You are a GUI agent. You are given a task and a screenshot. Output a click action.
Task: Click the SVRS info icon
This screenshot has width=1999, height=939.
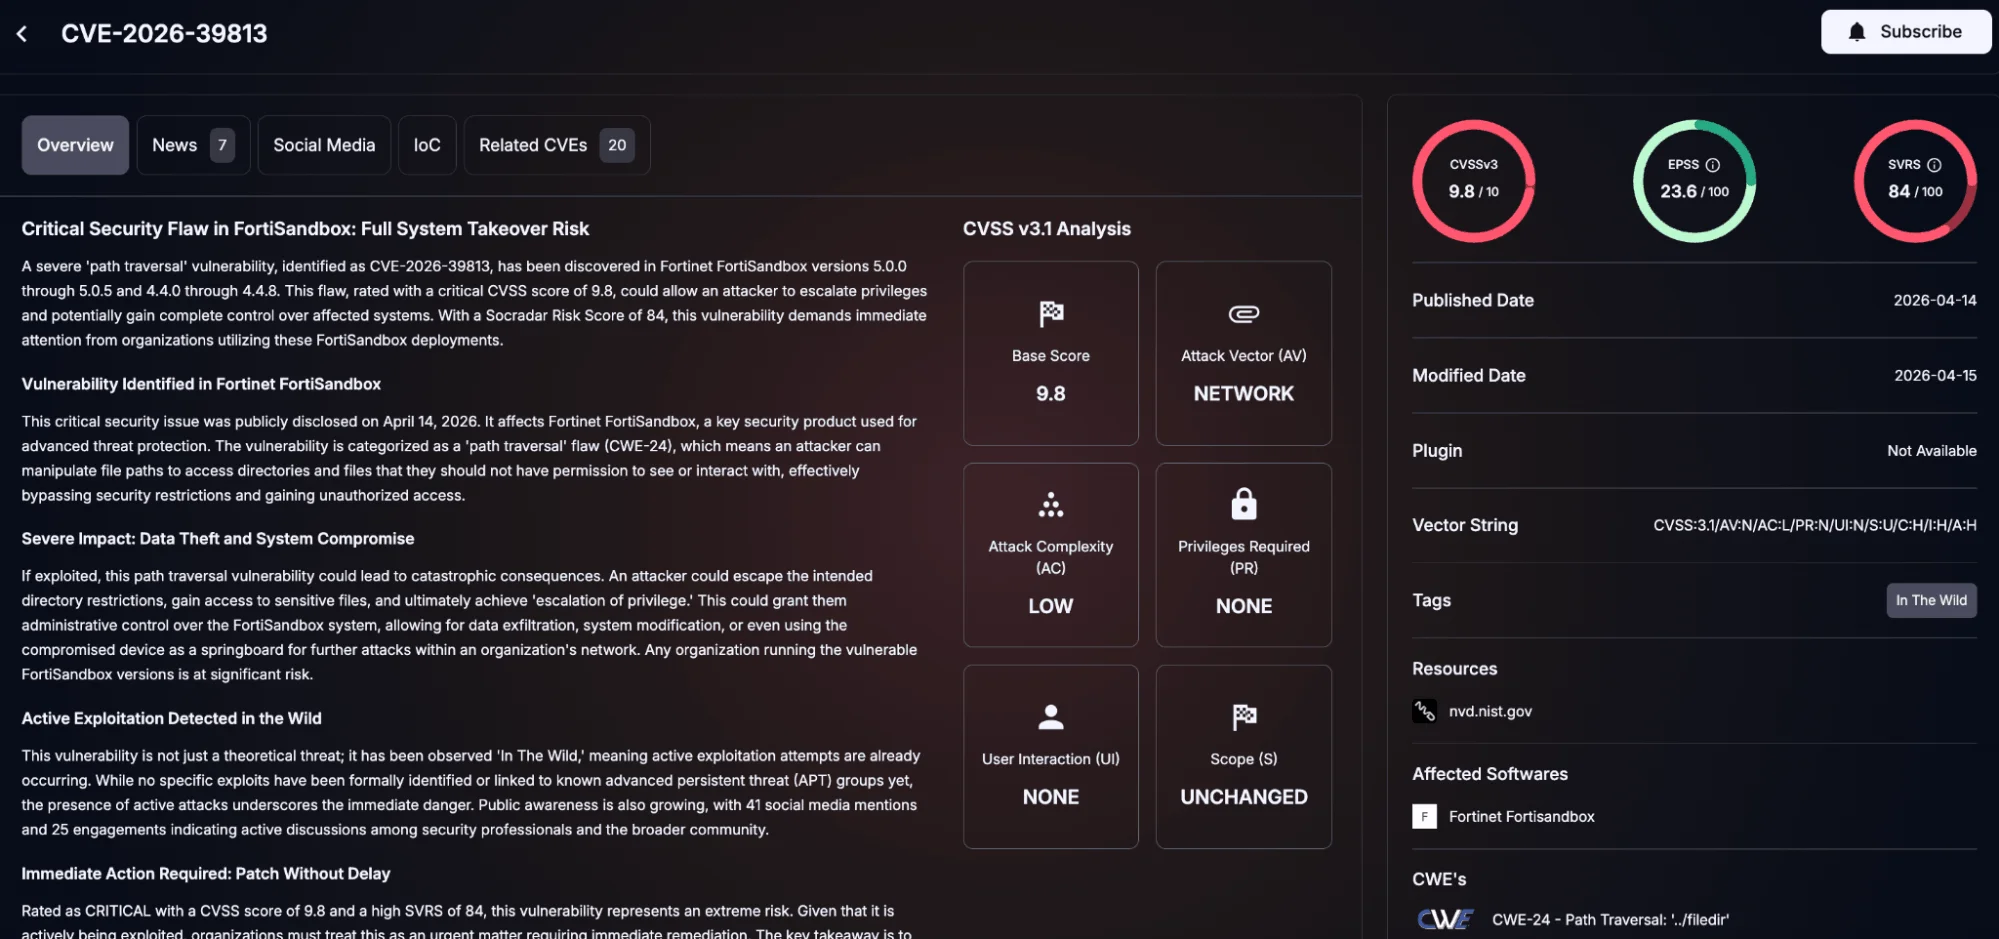pyautogui.click(x=1934, y=165)
